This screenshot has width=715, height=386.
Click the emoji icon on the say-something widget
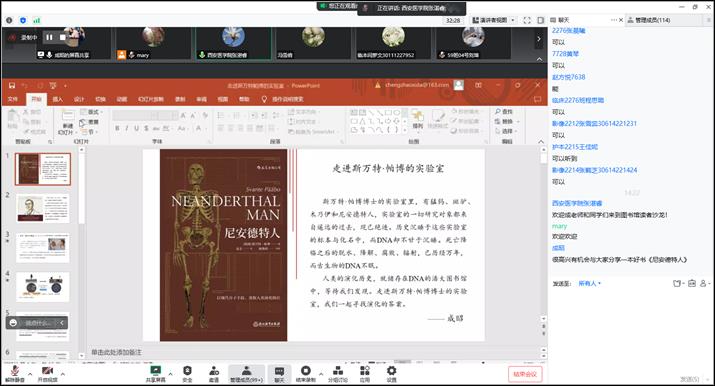click(x=13, y=323)
